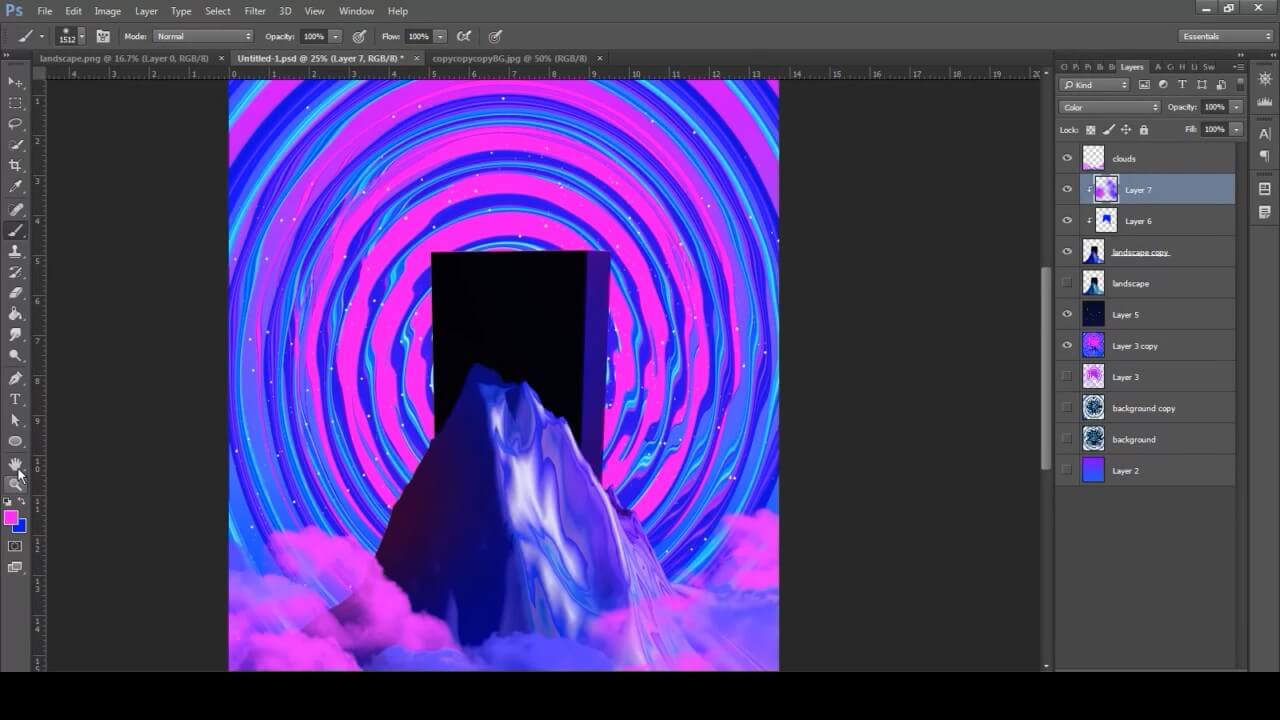Open the Essentials workspace dropdown
Image resolution: width=1280 pixels, height=720 pixels.
pyautogui.click(x=1226, y=36)
